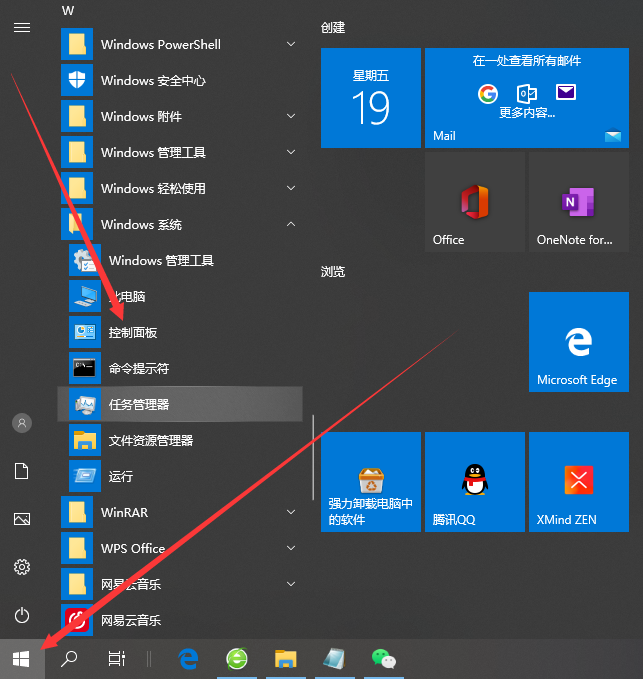
Task: Open the XMind ZEN tile
Action: point(577,482)
